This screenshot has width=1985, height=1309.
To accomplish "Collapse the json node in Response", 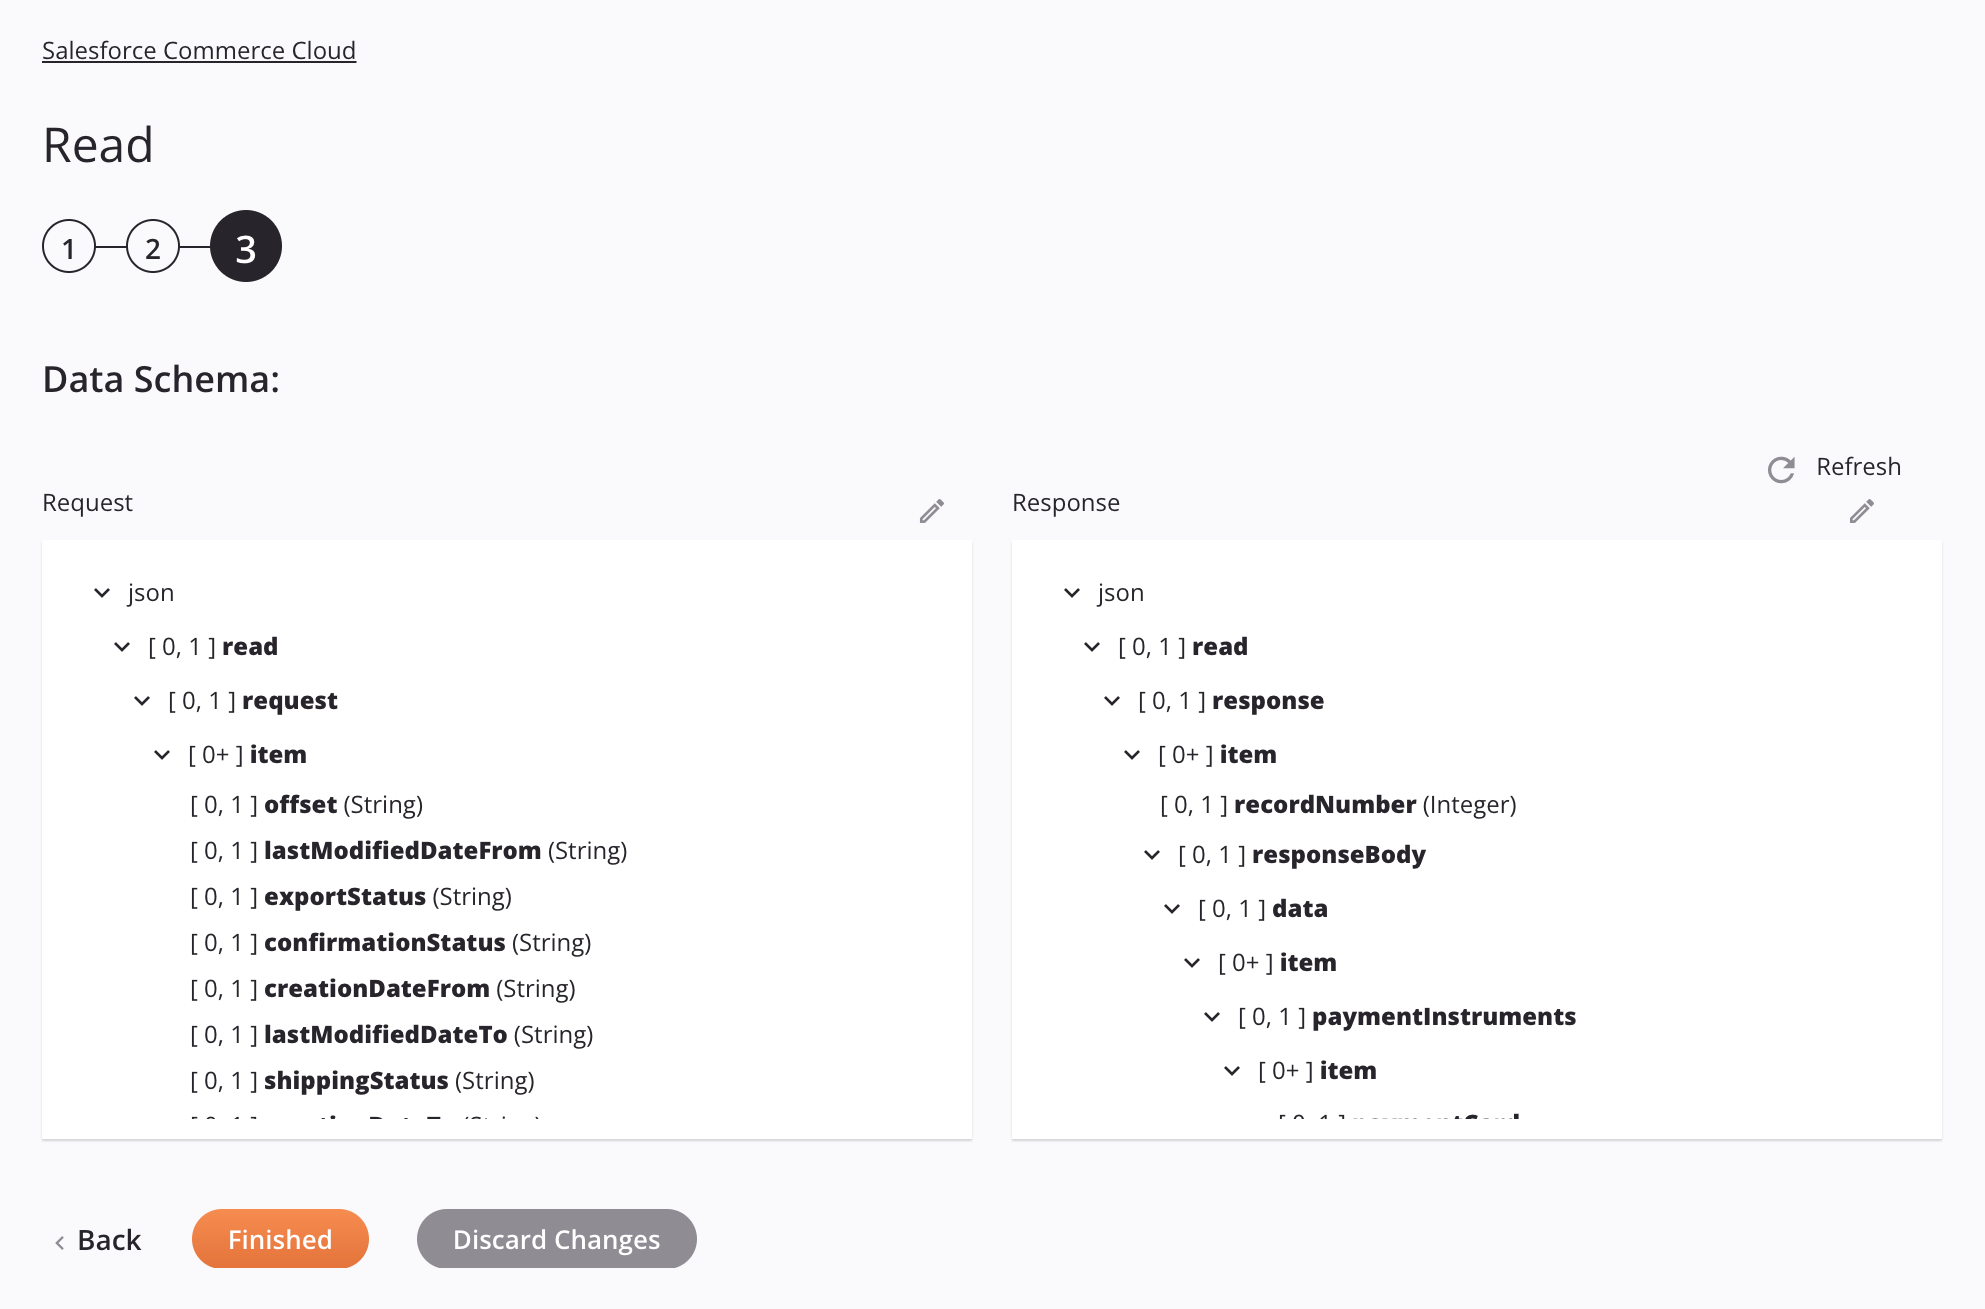I will 1072,592.
